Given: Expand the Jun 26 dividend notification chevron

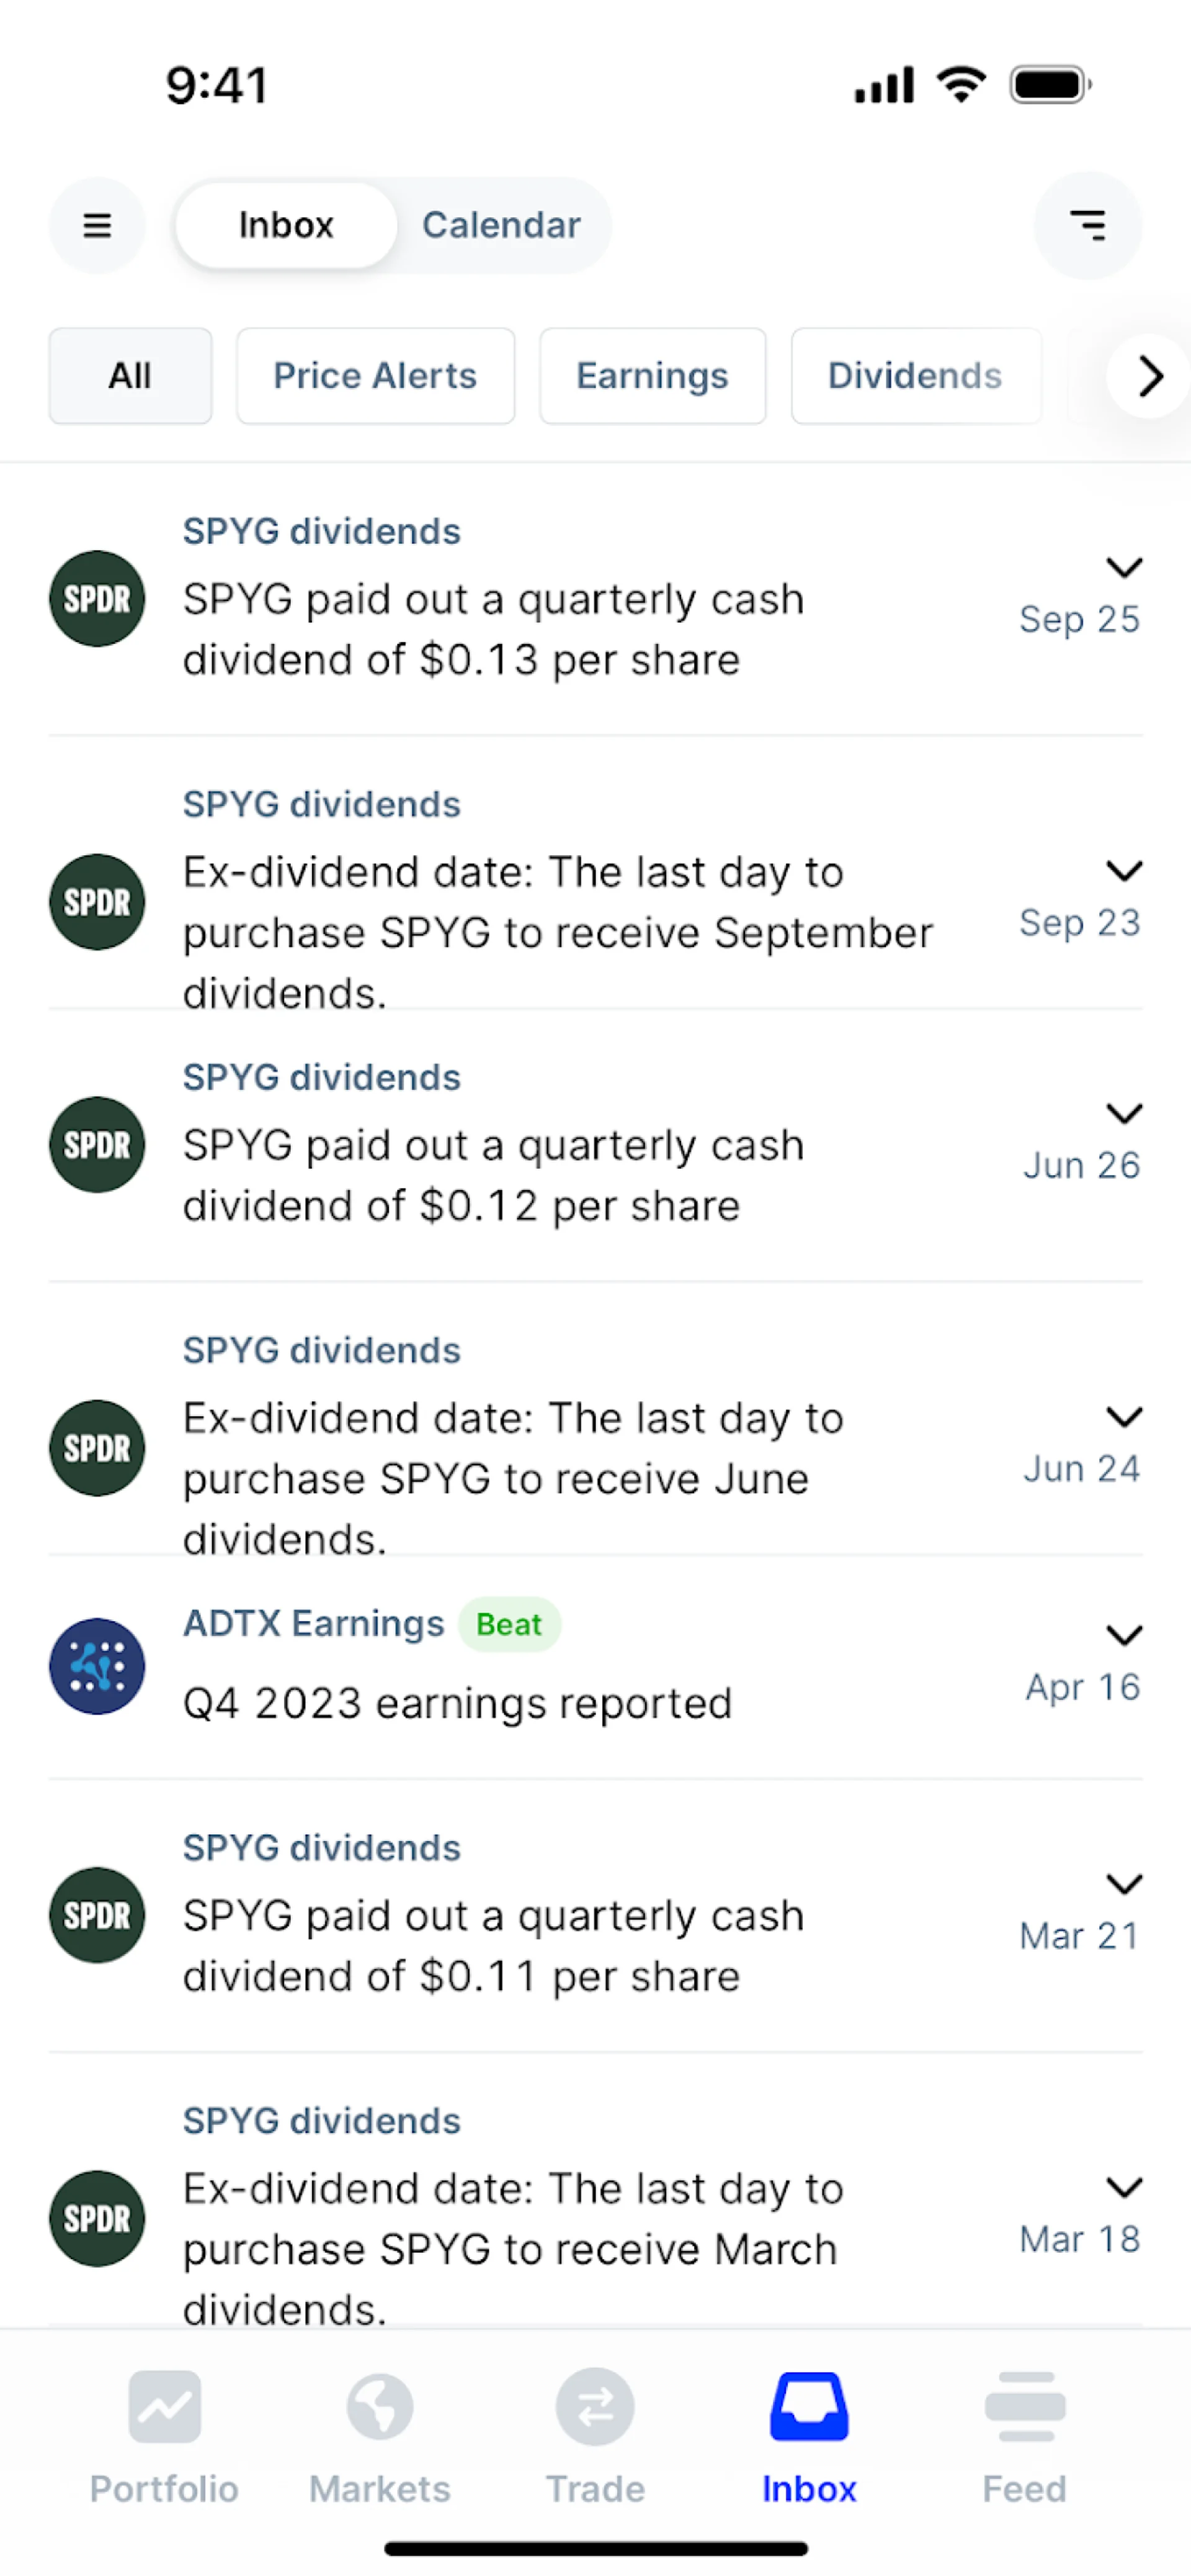Looking at the screenshot, I should coord(1124,1113).
